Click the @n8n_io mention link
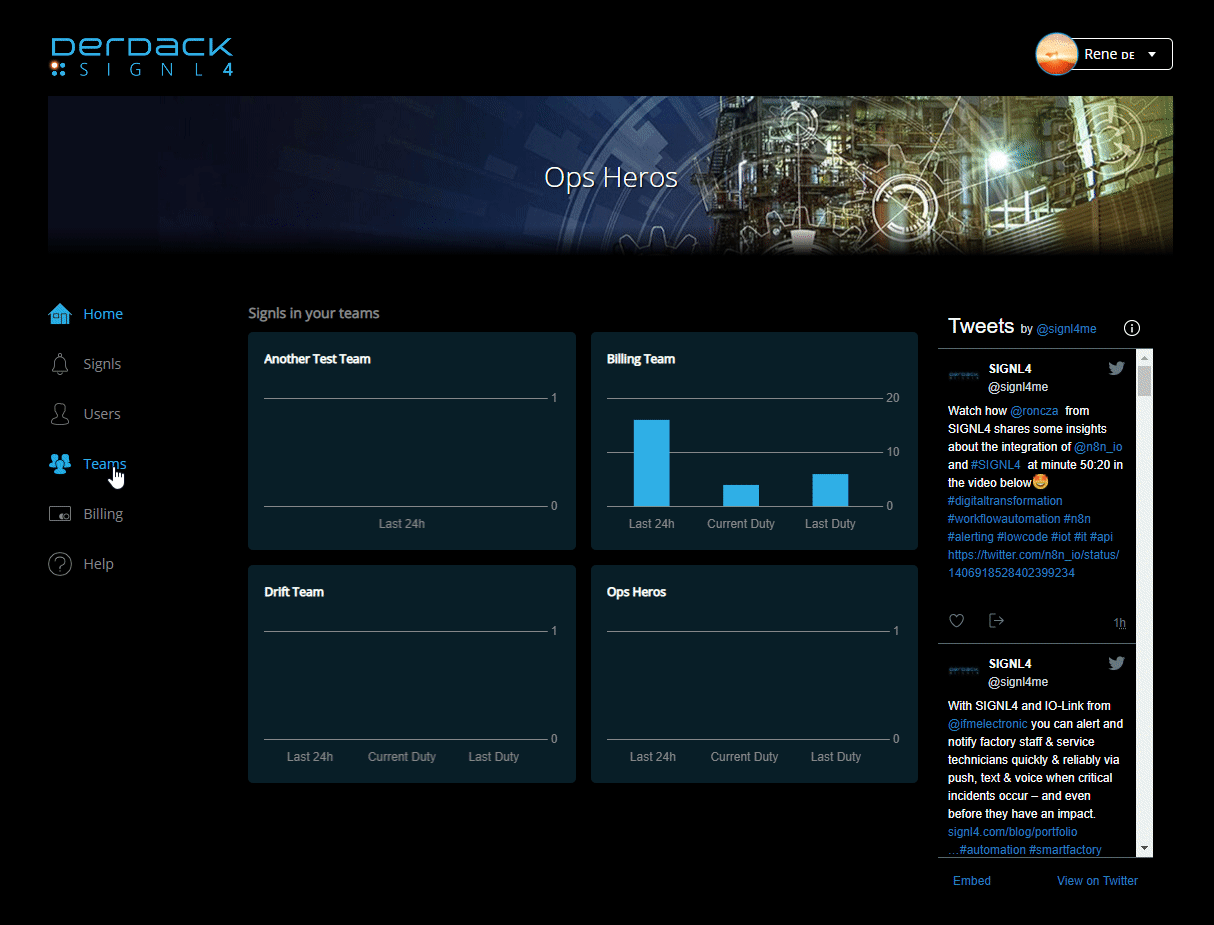The image size is (1214, 925). coord(1098,447)
